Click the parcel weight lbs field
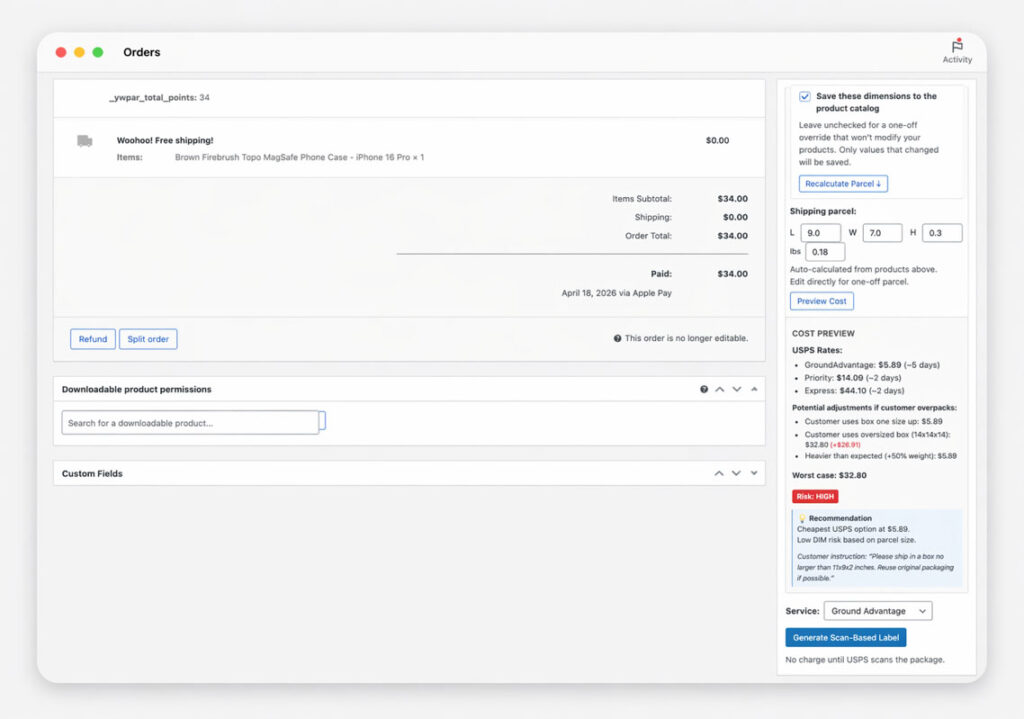The height and width of the screenshot is (719, 1024). [x=824, y=252]
